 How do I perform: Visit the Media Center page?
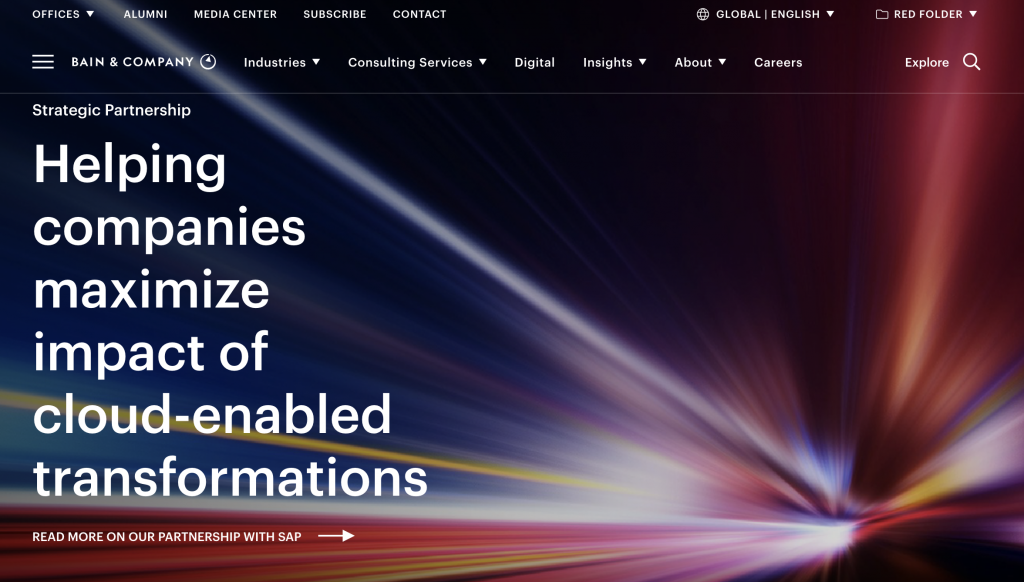(235, 14)
